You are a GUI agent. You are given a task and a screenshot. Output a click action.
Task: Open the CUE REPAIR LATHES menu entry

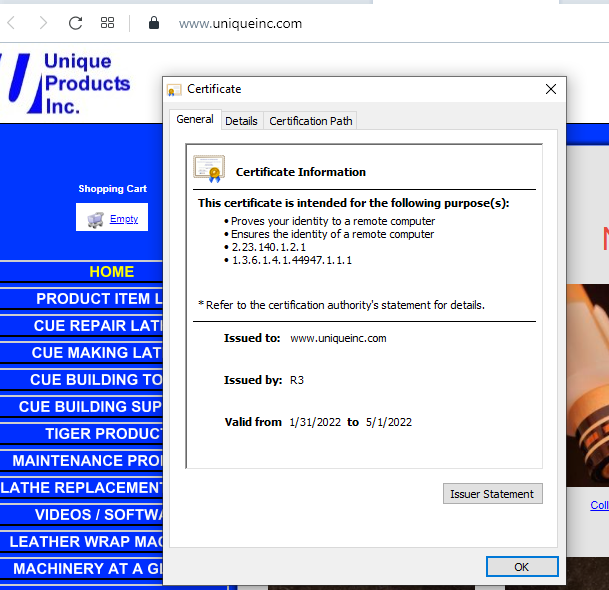(81, 325)
